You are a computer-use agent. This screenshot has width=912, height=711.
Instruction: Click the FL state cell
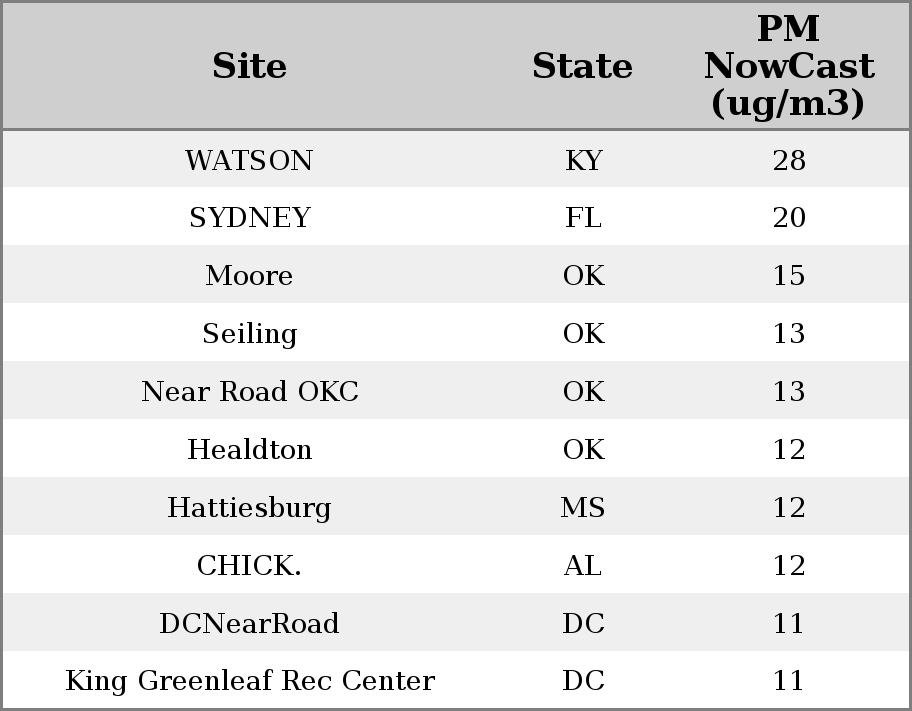coord(583,218)
